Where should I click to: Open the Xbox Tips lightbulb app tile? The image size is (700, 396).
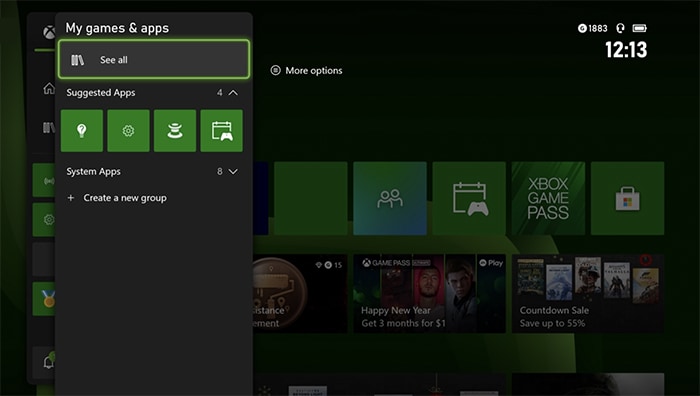[x=82, y=131]
